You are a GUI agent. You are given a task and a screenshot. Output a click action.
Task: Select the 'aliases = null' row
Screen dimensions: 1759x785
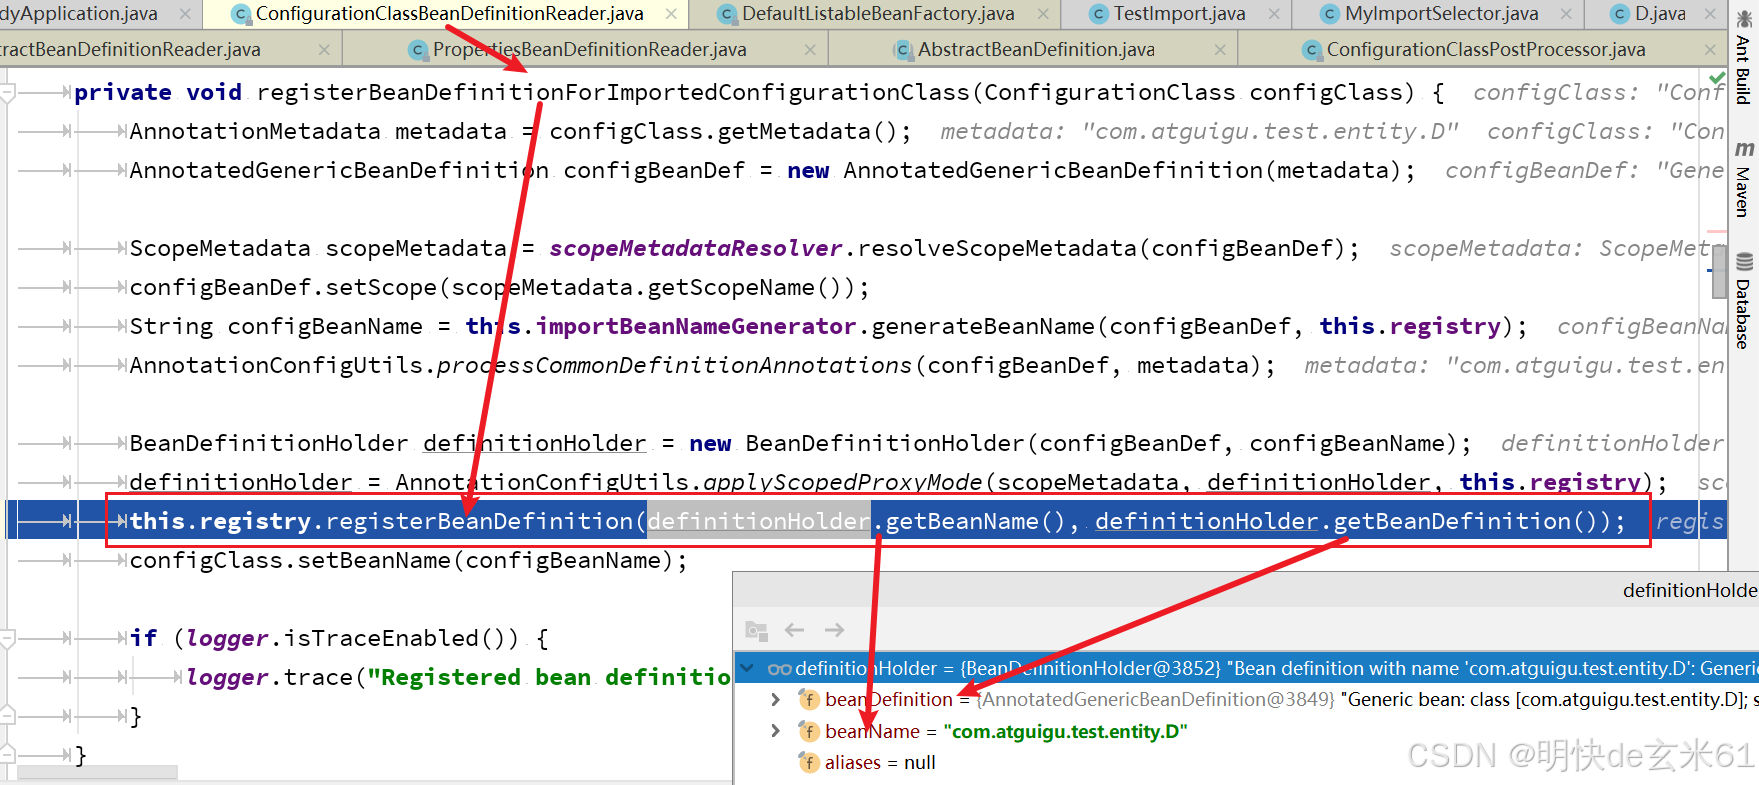pos(1246,763)
